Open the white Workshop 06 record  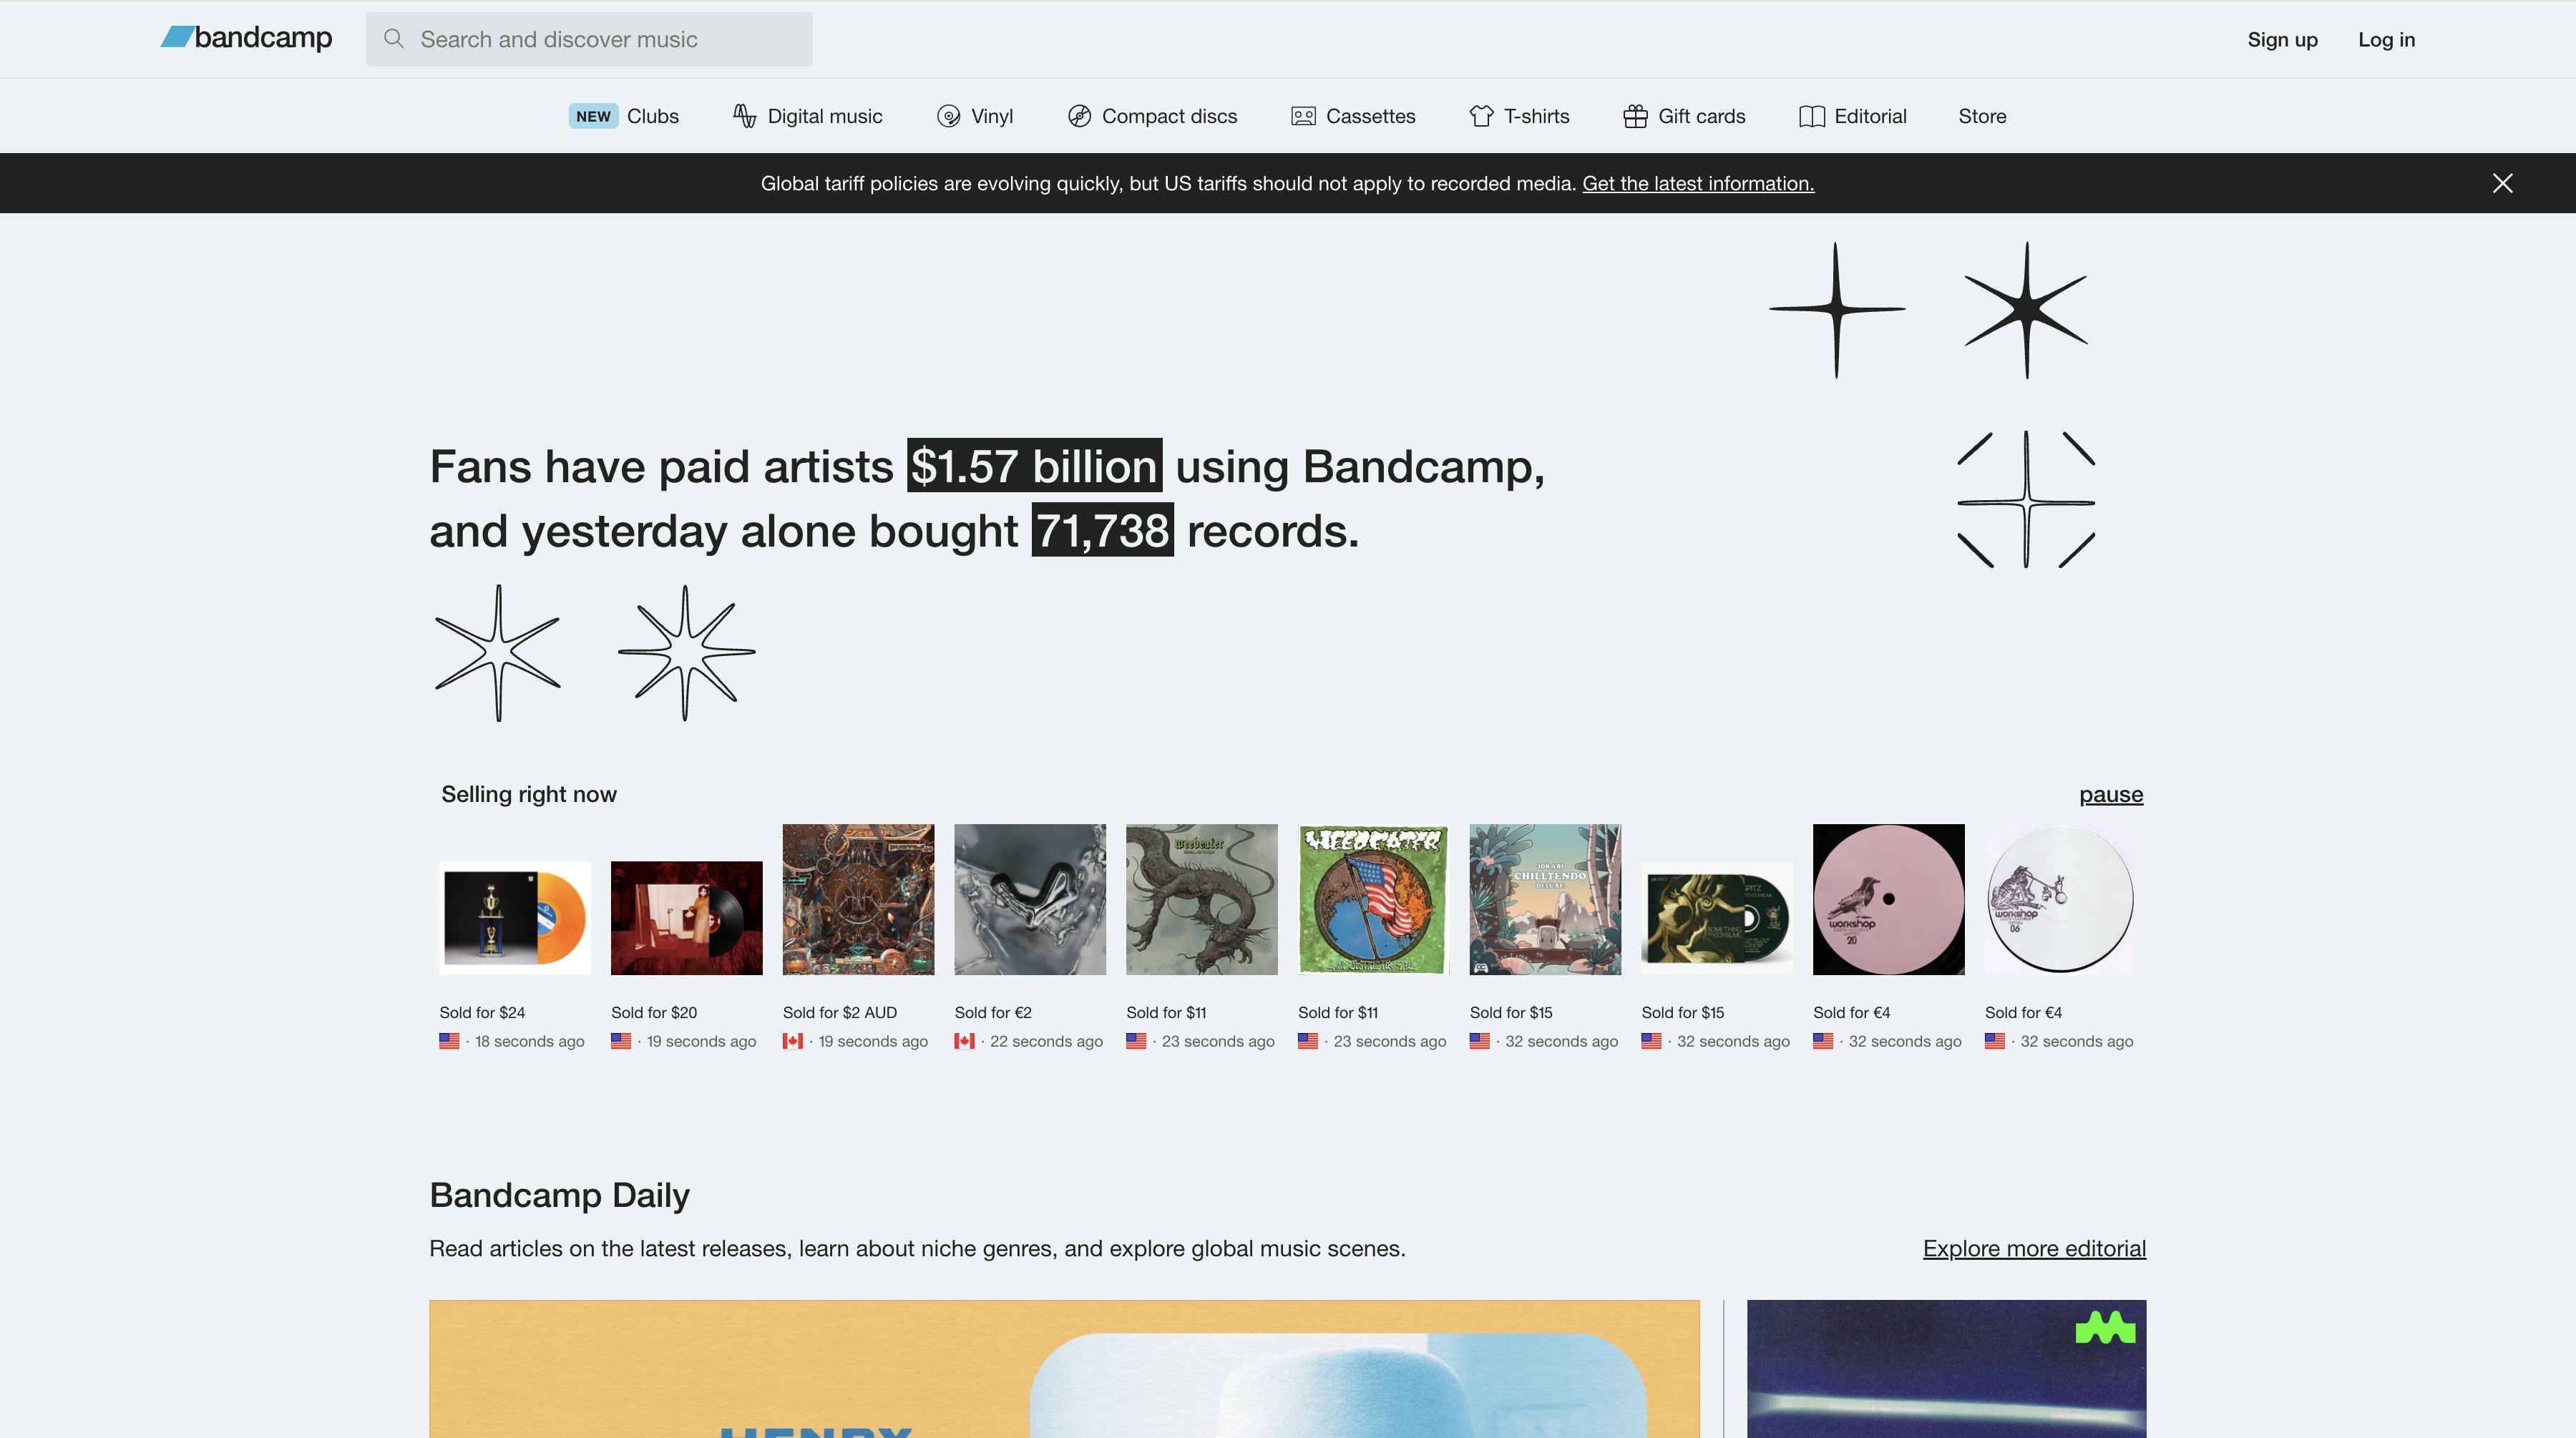[2060, 899]
